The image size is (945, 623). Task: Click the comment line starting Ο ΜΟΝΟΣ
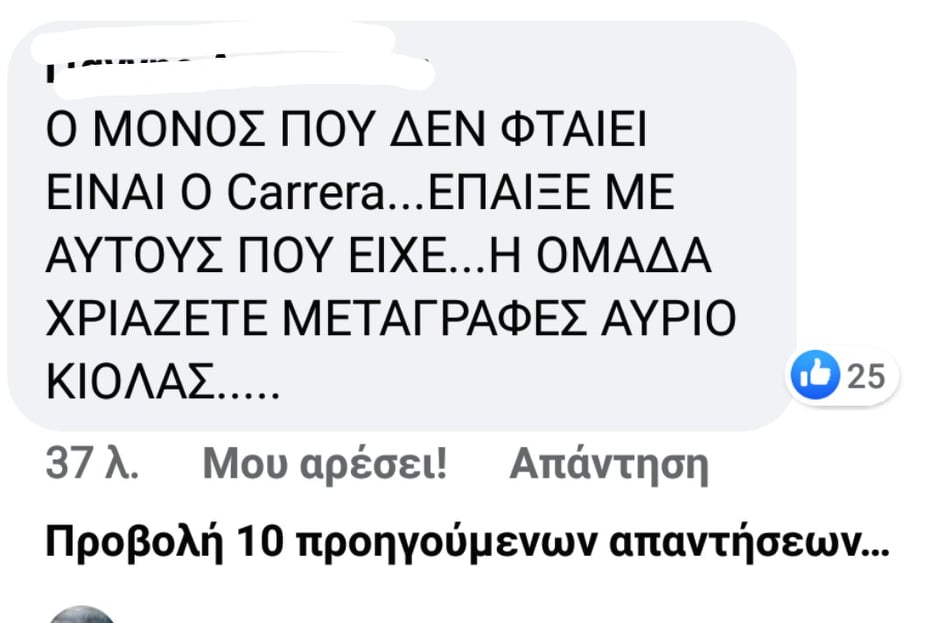click(x=346, y=130)
